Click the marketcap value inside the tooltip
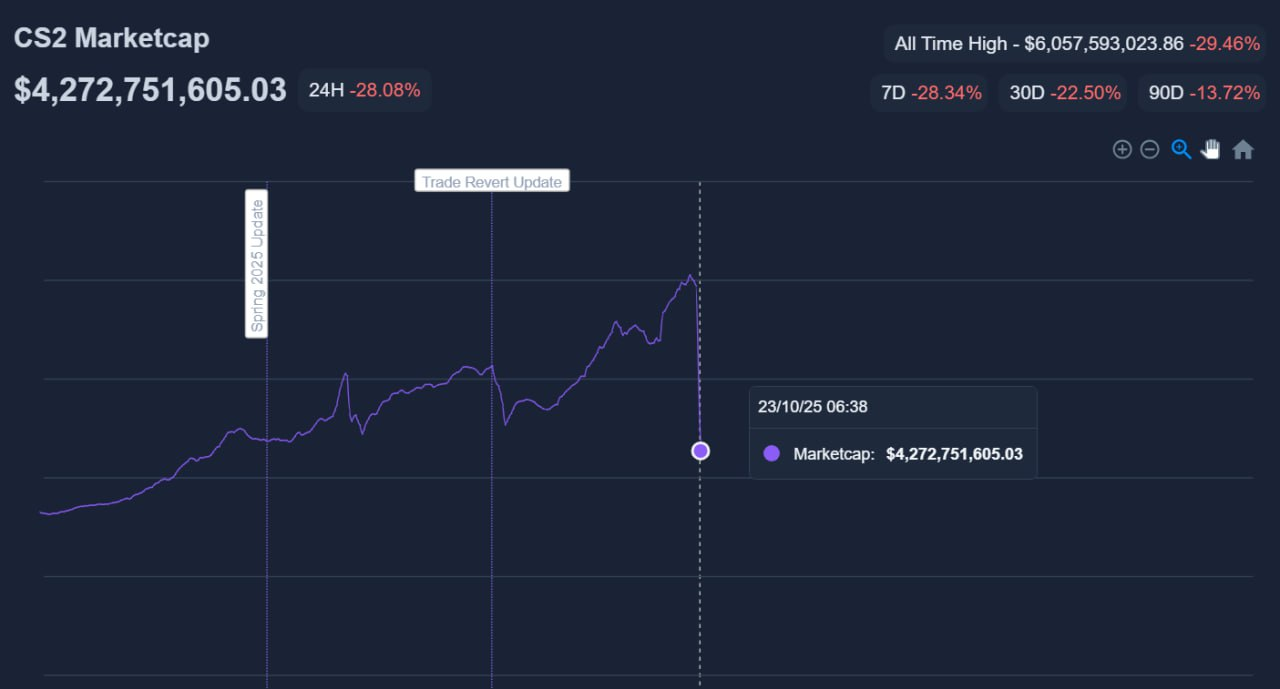The height and width of the screenshot is (689, 1280). [954, 453]
